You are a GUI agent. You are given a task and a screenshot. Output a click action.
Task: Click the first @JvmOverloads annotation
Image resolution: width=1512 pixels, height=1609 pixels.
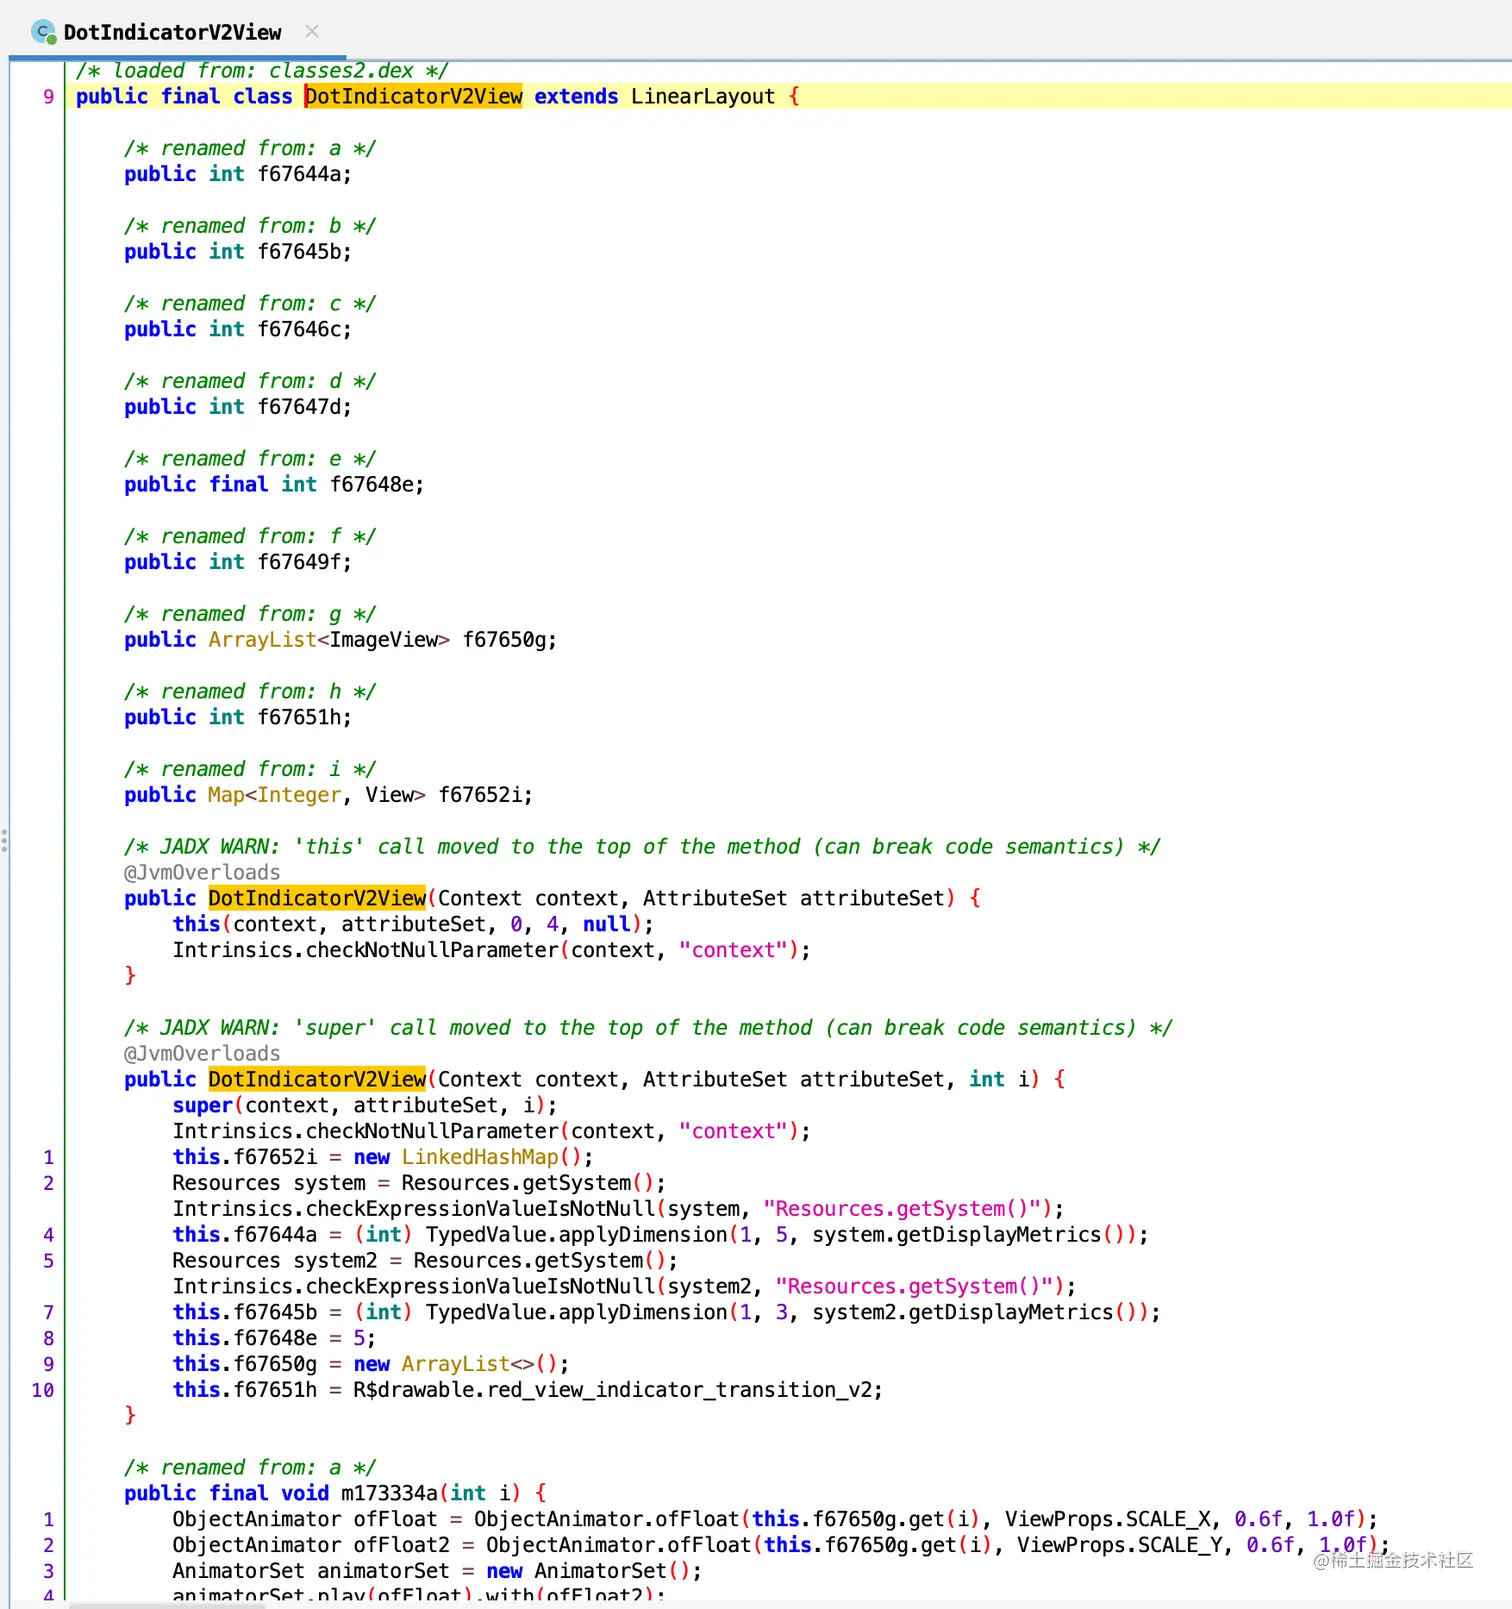tap(202, 872)
